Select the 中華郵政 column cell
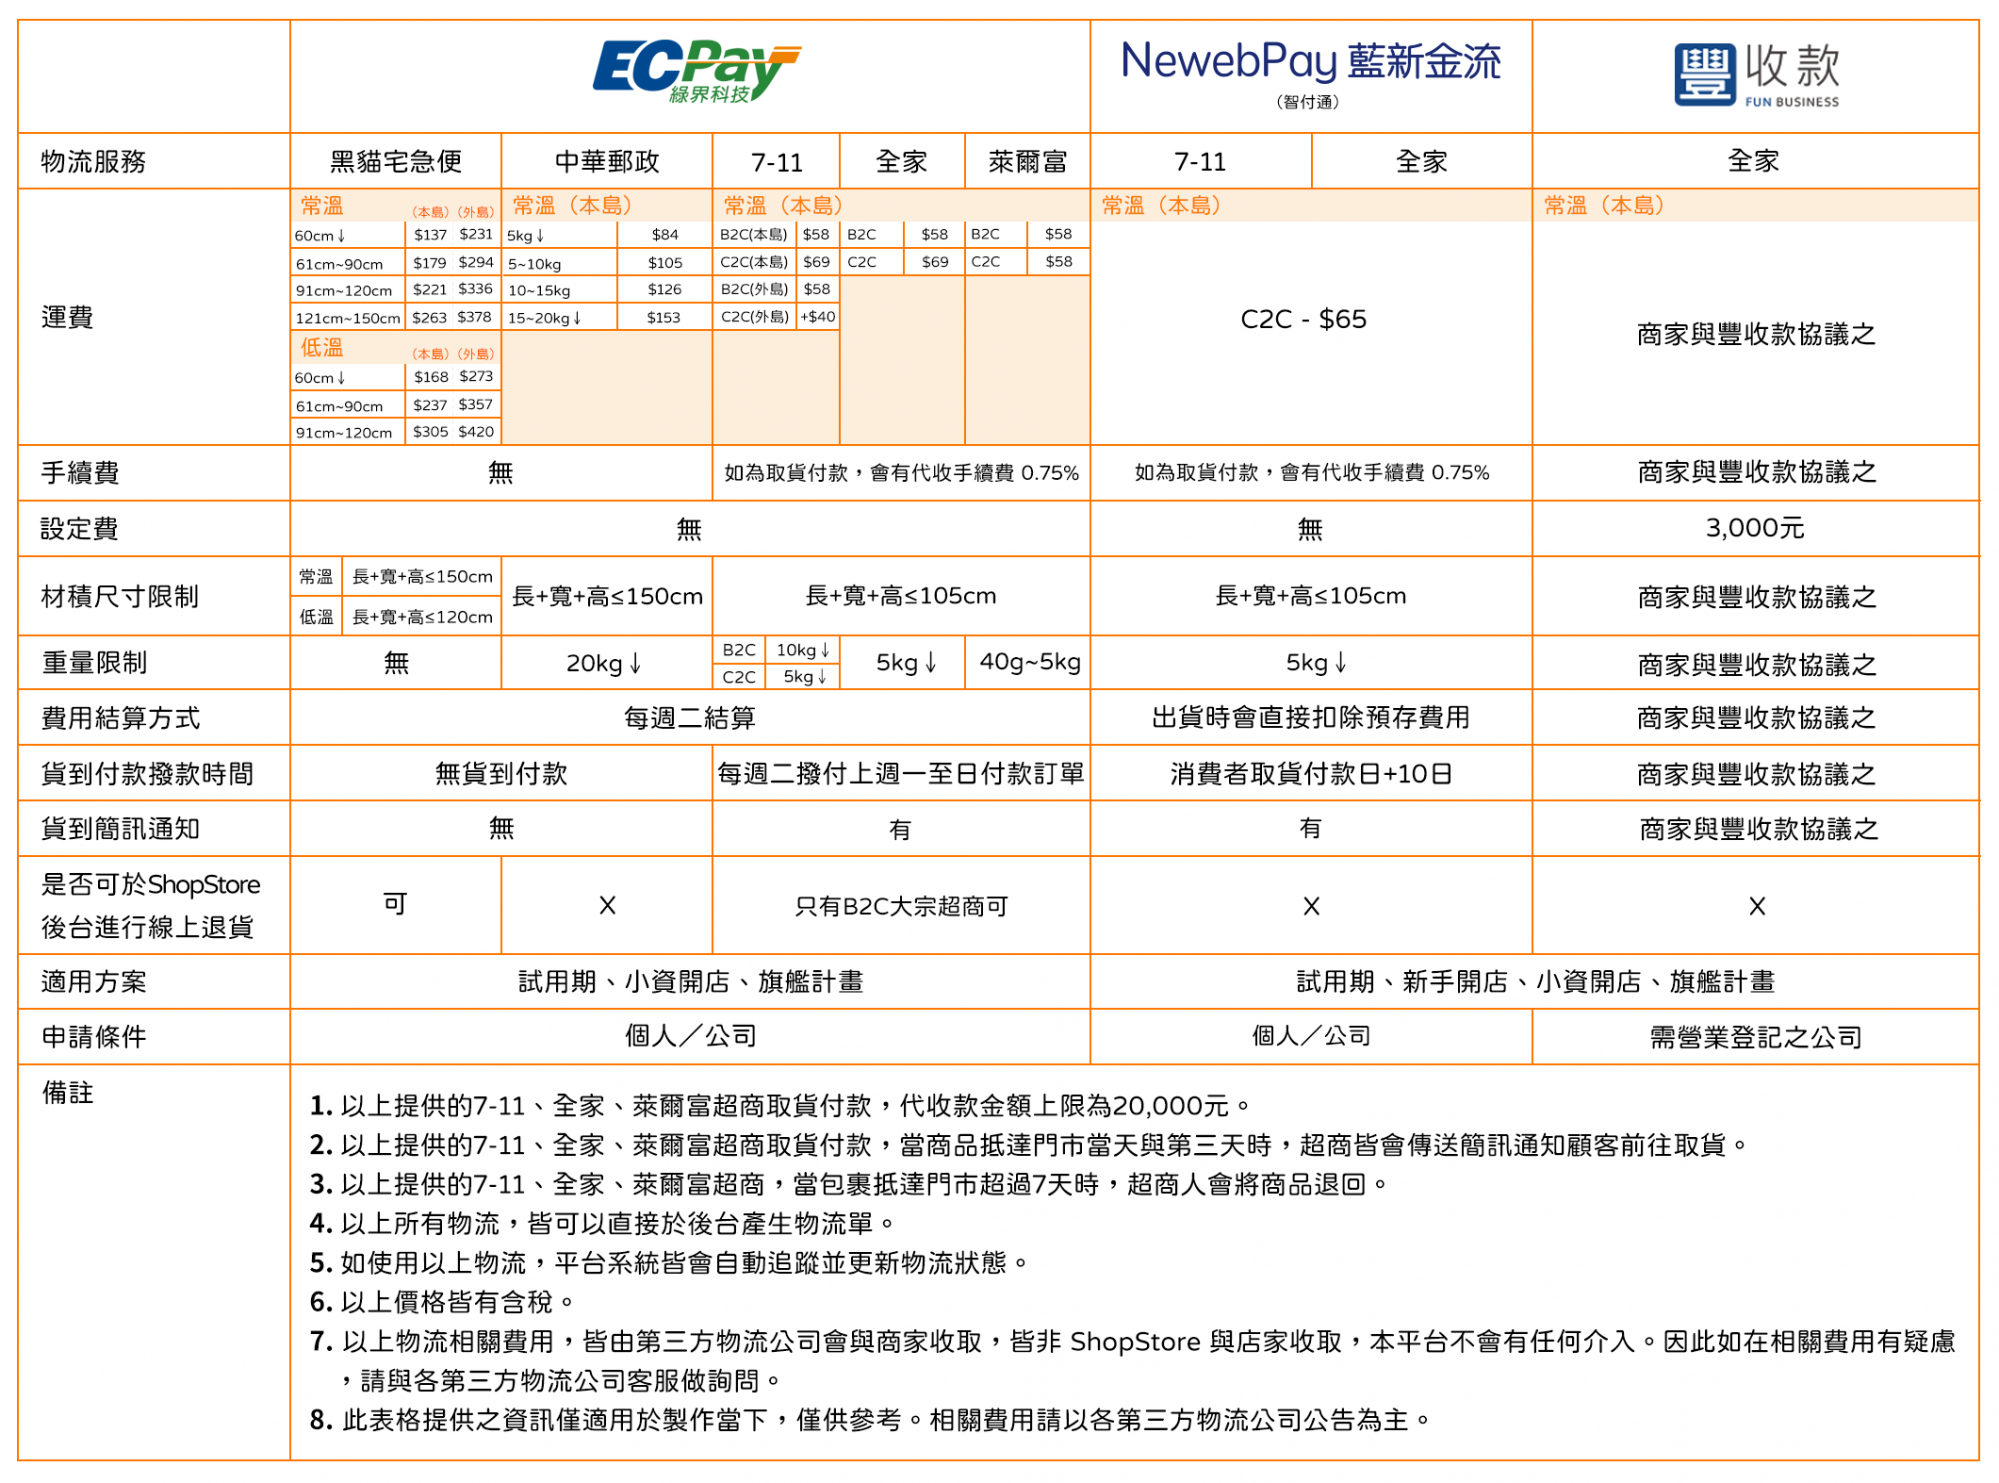The height and width of the screenshot is (1483, 1999). 607,161
